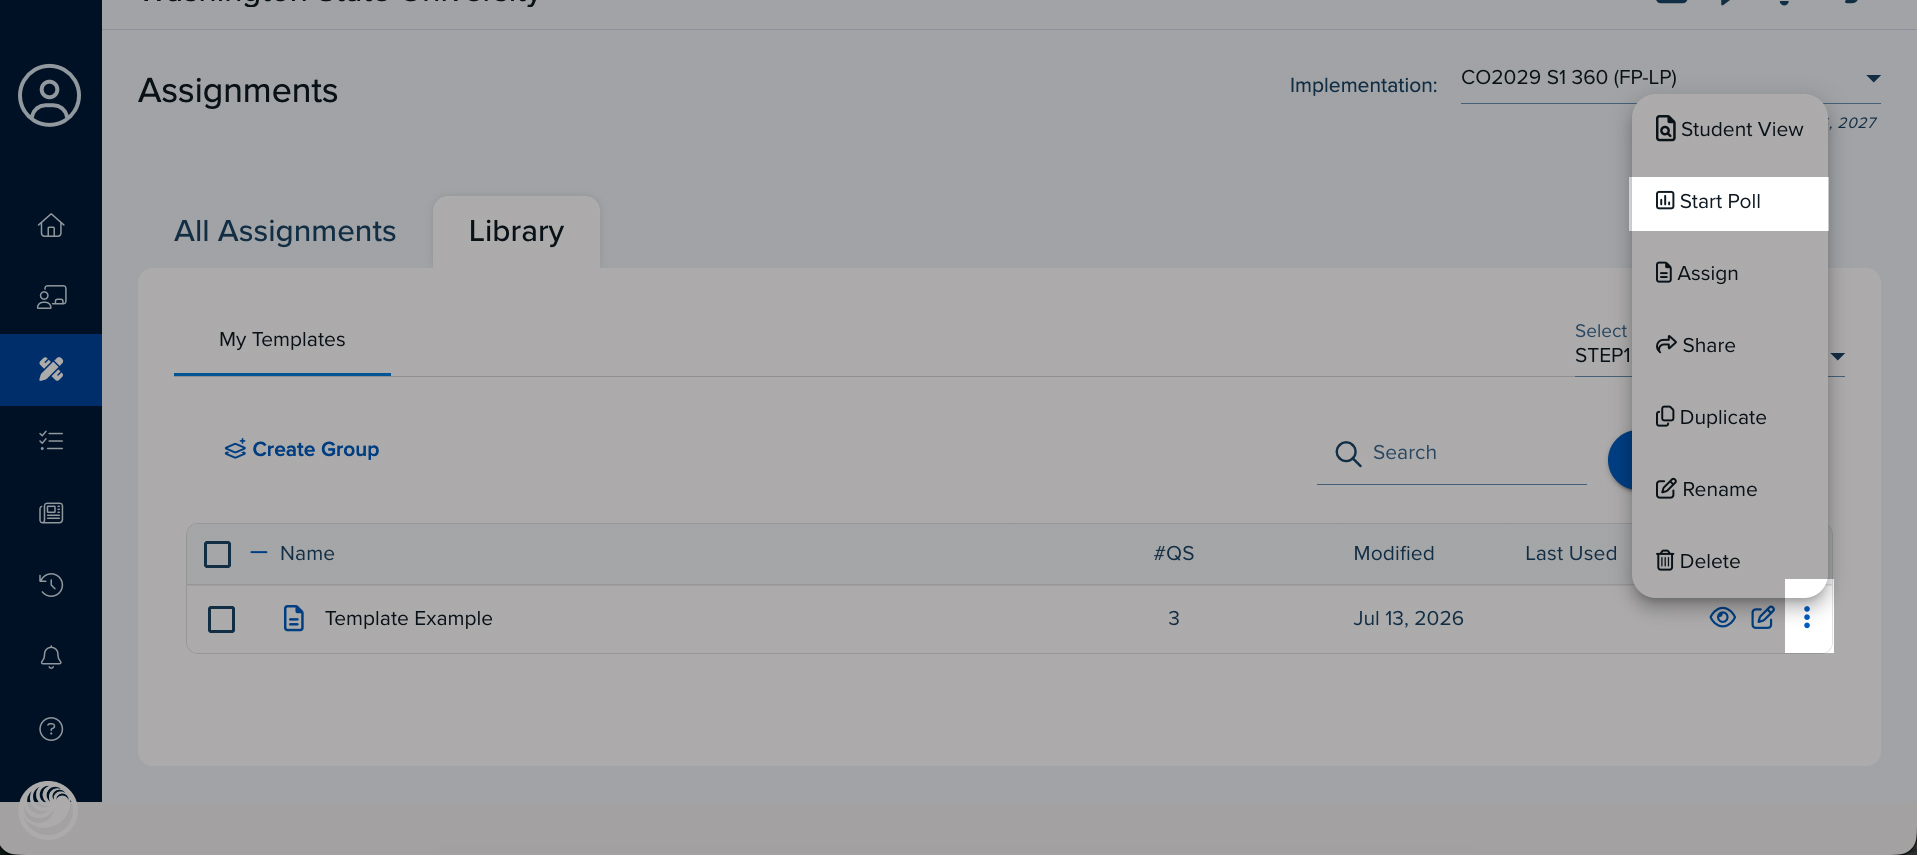Open the checklist sidebar icon

click(51, 441)
